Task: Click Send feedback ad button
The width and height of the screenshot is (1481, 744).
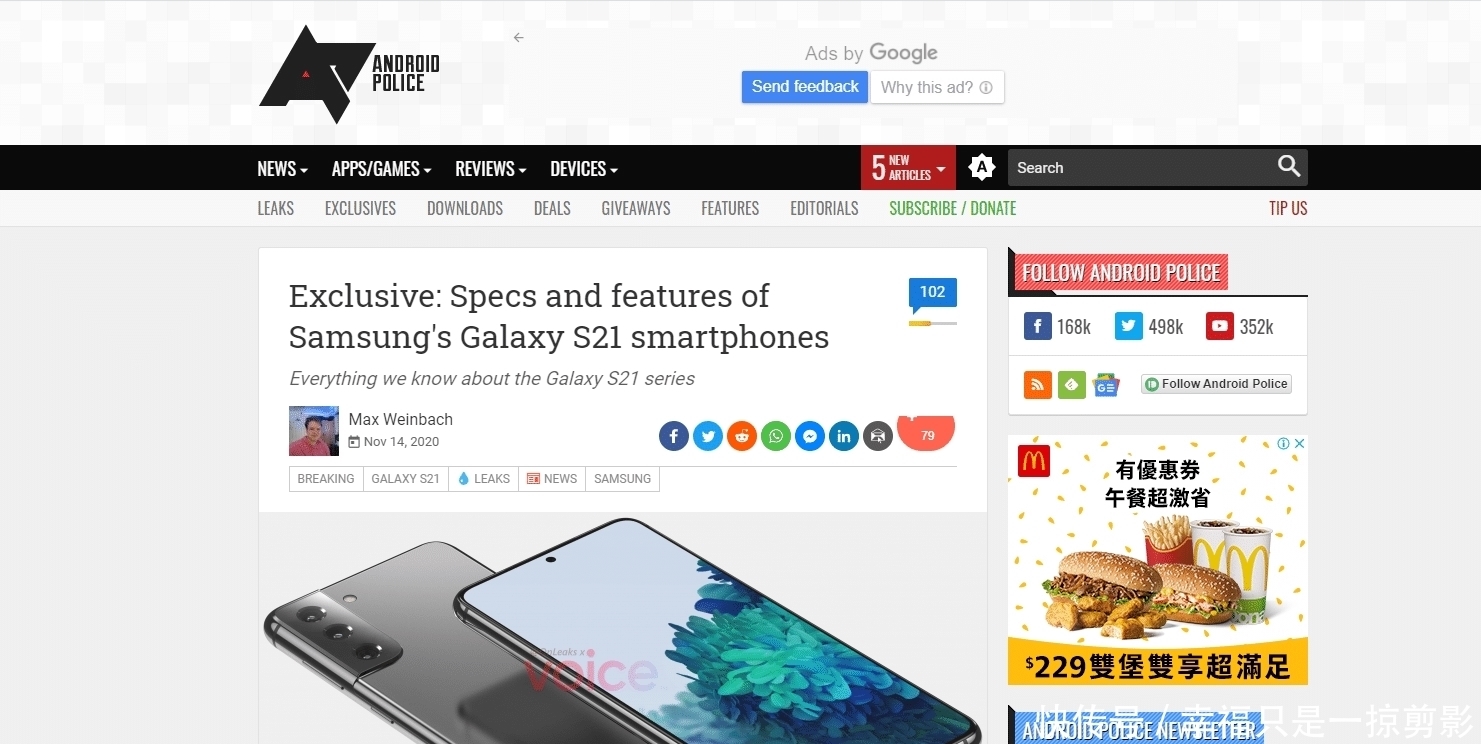Action: click(x=805, y=87)
